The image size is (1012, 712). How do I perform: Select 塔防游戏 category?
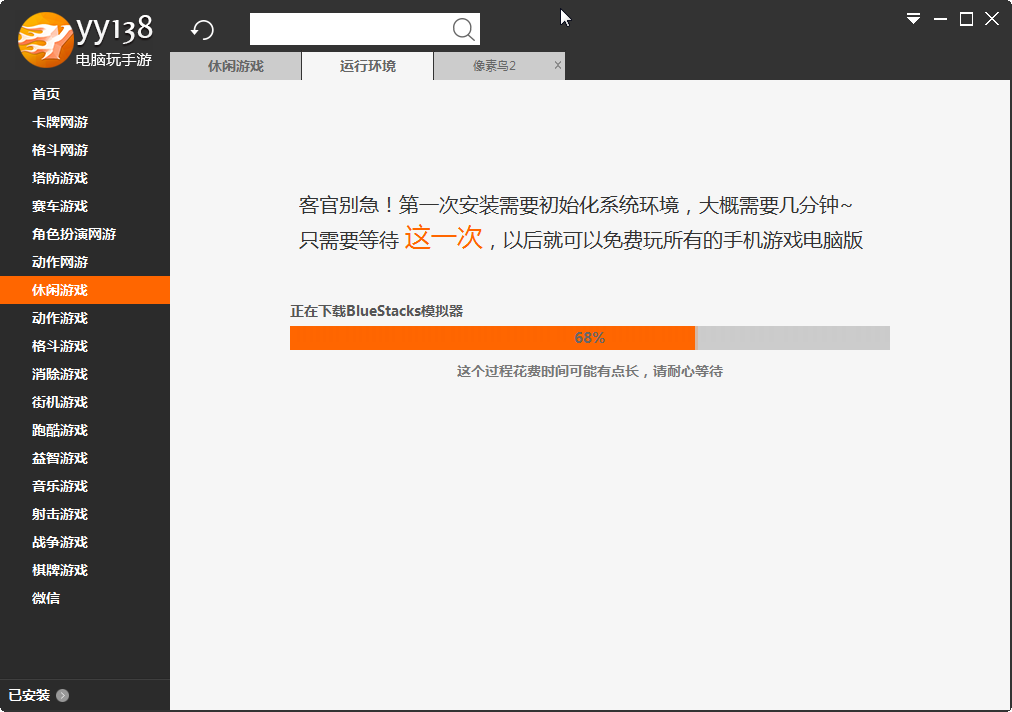point(85,178)
